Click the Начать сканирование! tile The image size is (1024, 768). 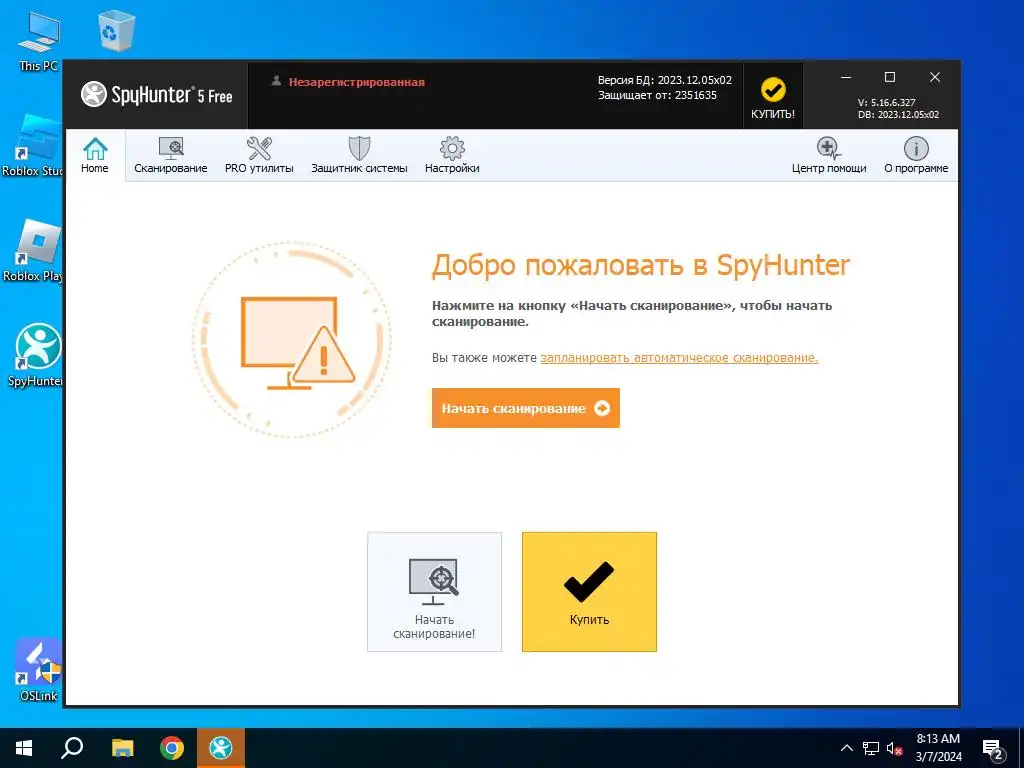point(434,592)
